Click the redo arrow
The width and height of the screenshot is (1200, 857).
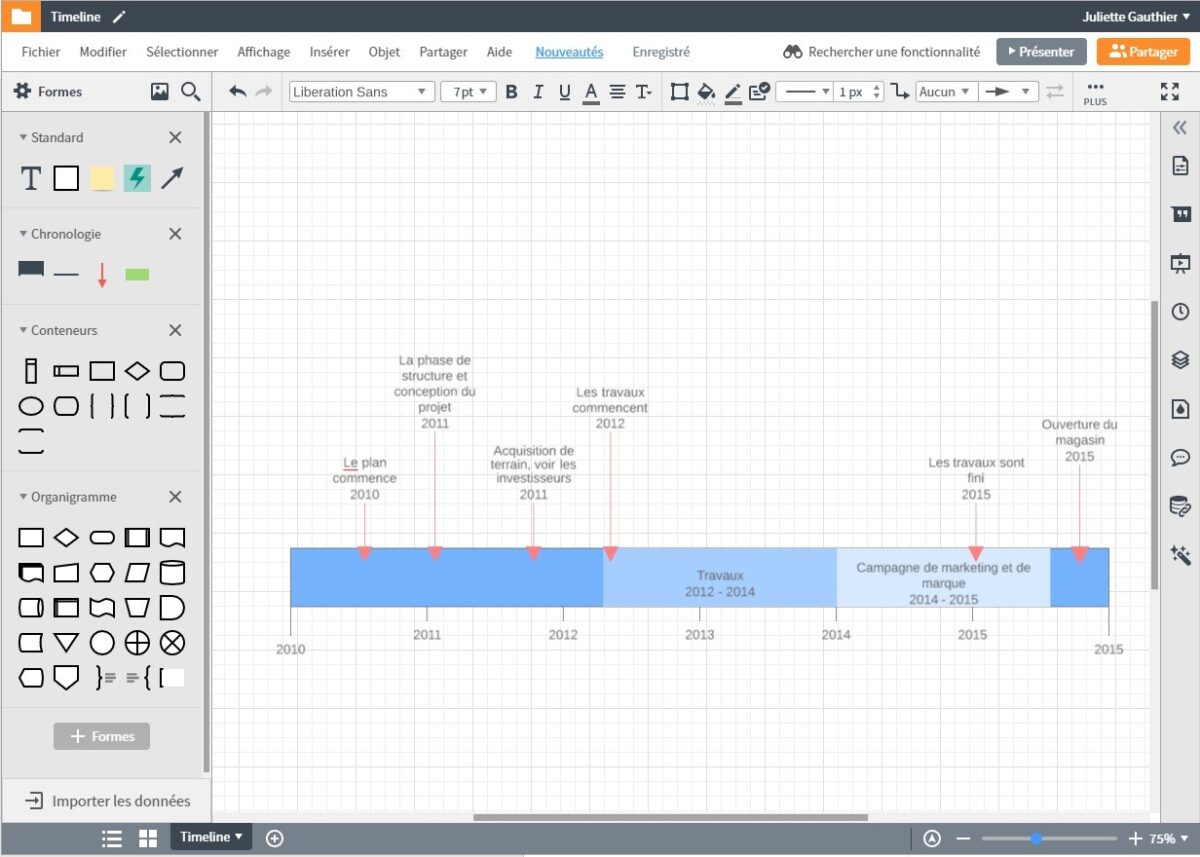click(264, 91)
